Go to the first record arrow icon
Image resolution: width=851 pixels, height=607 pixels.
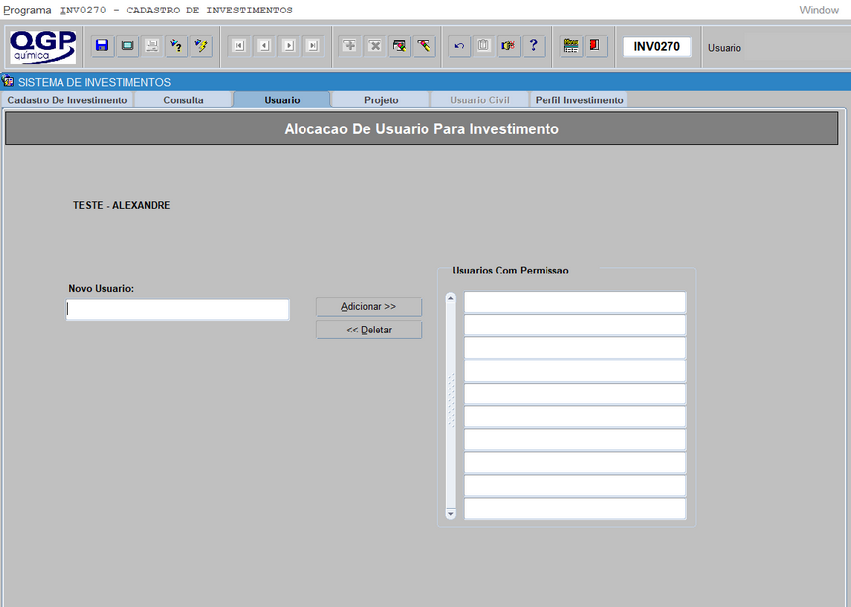point(239,46)
